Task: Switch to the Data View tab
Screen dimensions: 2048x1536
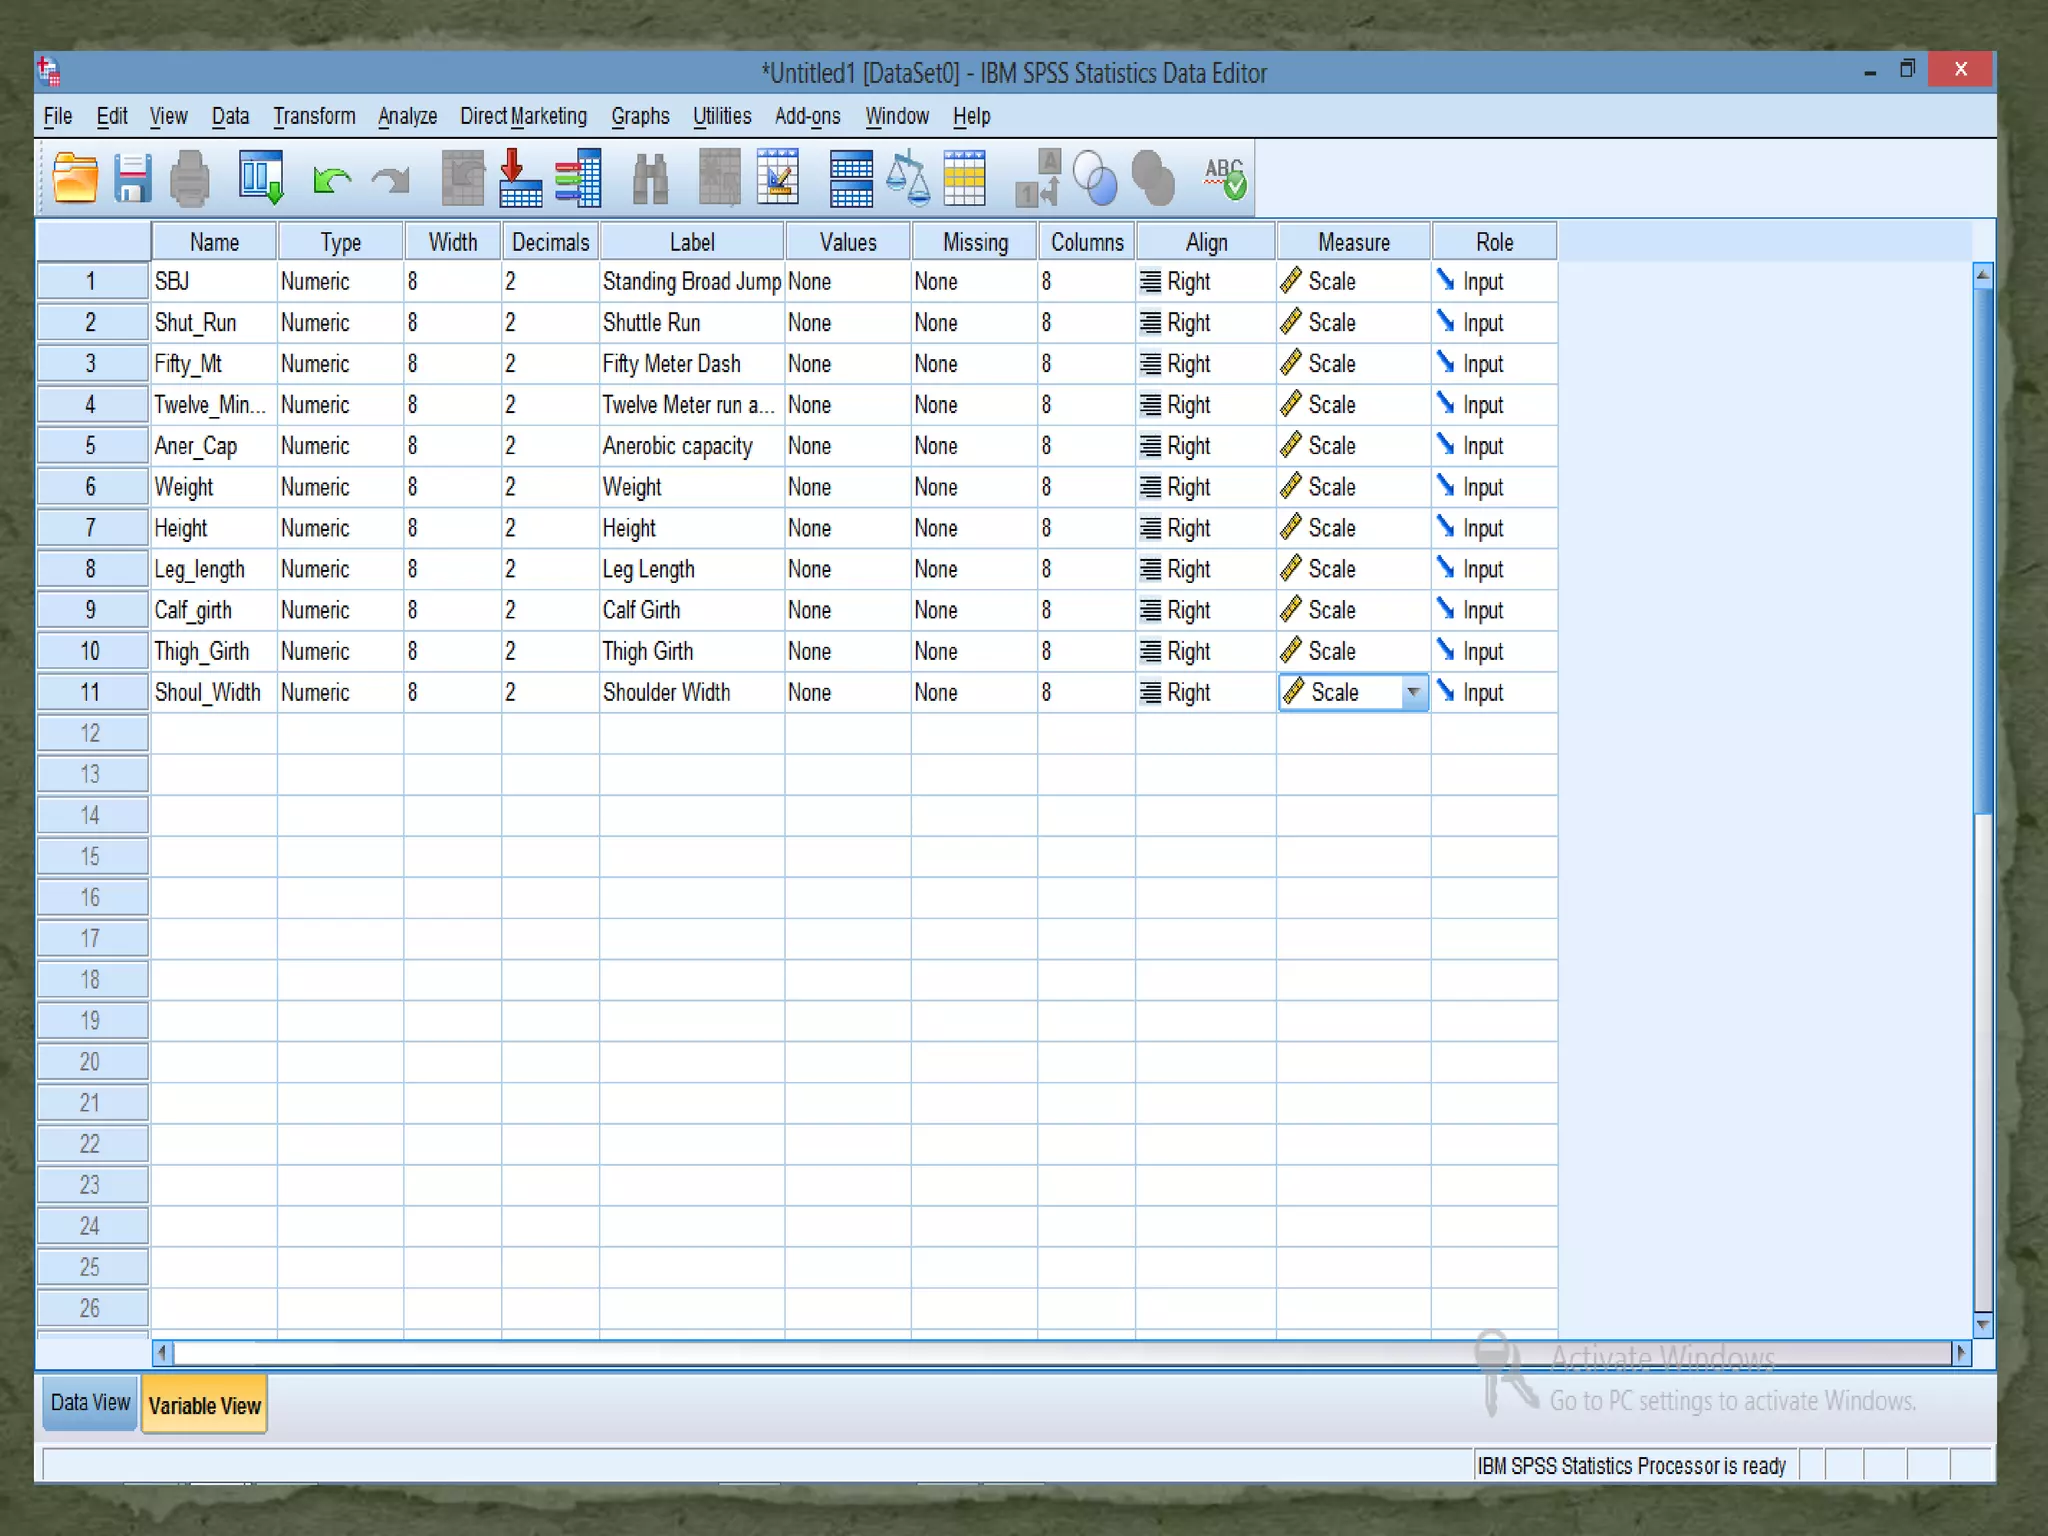Action: [x=90, y=1402]
